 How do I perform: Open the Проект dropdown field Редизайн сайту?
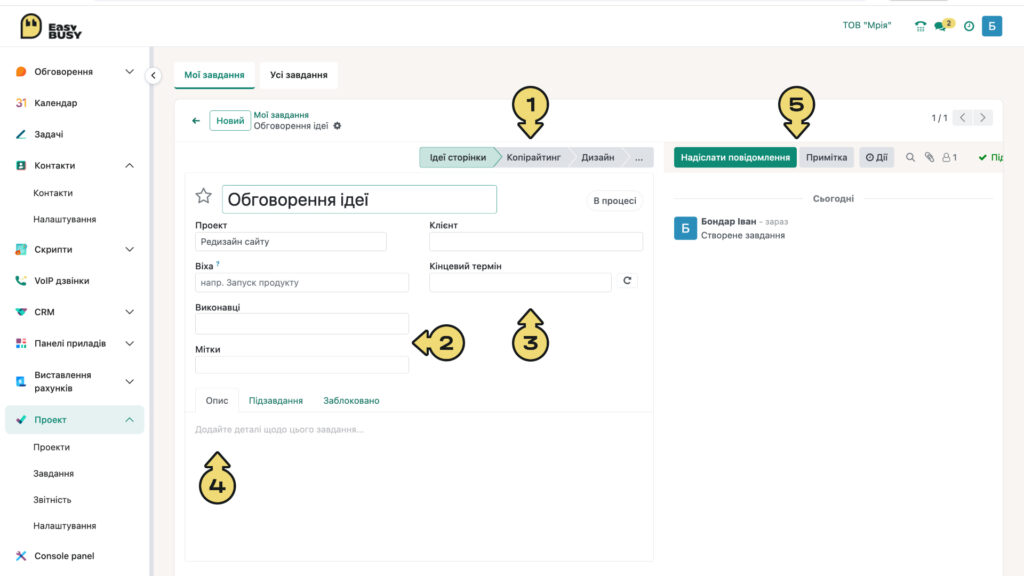291,242
